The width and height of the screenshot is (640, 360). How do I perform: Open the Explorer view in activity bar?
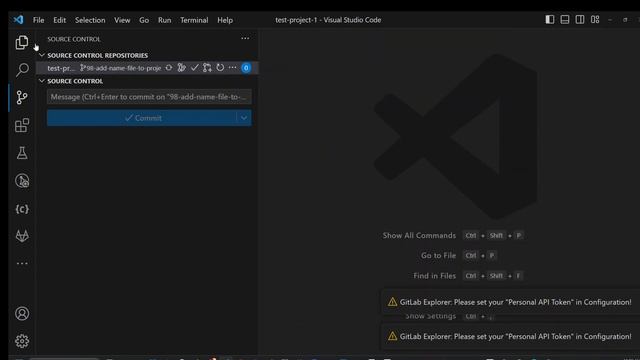pyautogui.click(x=22, y=42)
